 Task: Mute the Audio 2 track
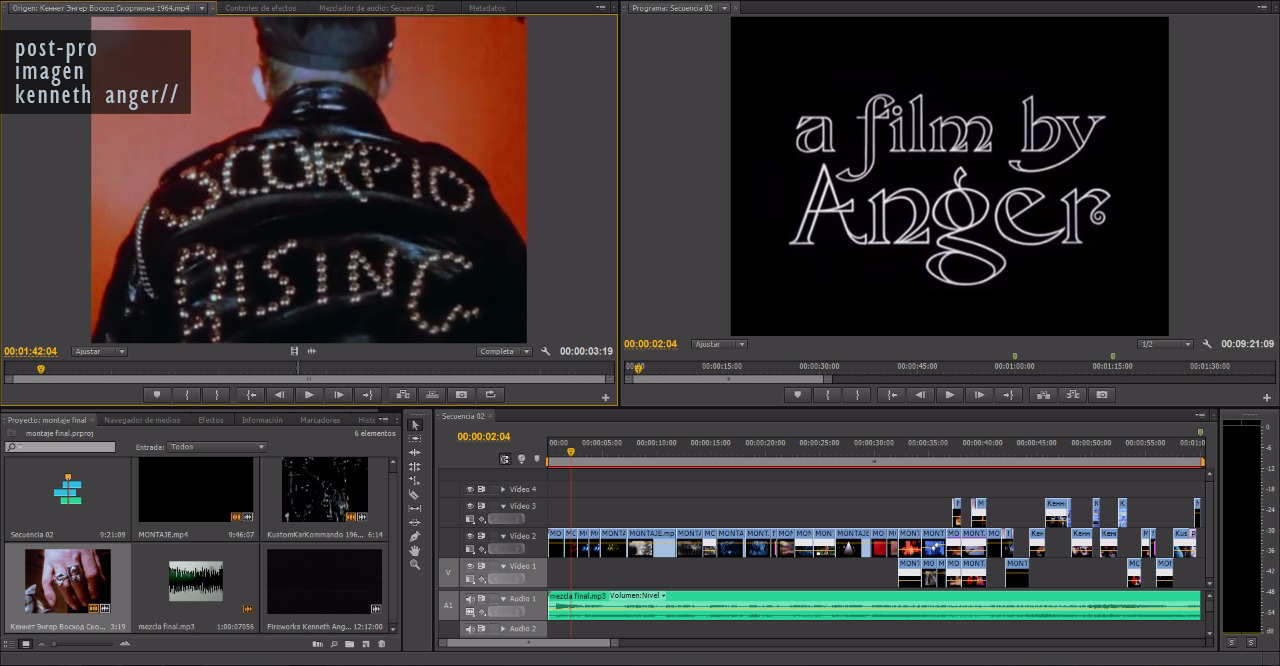pyautogui.click(x=470, y=629)
